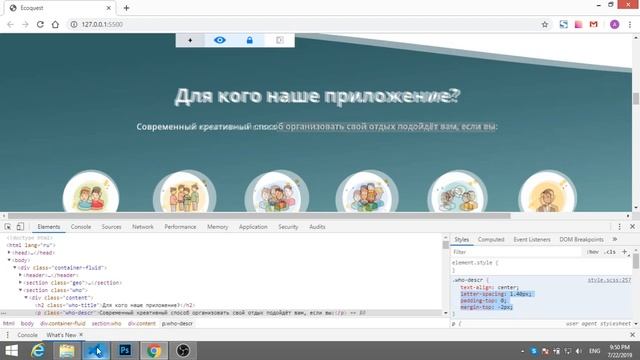The height and width of the screenshot is (360, 640).
Task: Open the Network tab
Action: [x=143, y=227]
